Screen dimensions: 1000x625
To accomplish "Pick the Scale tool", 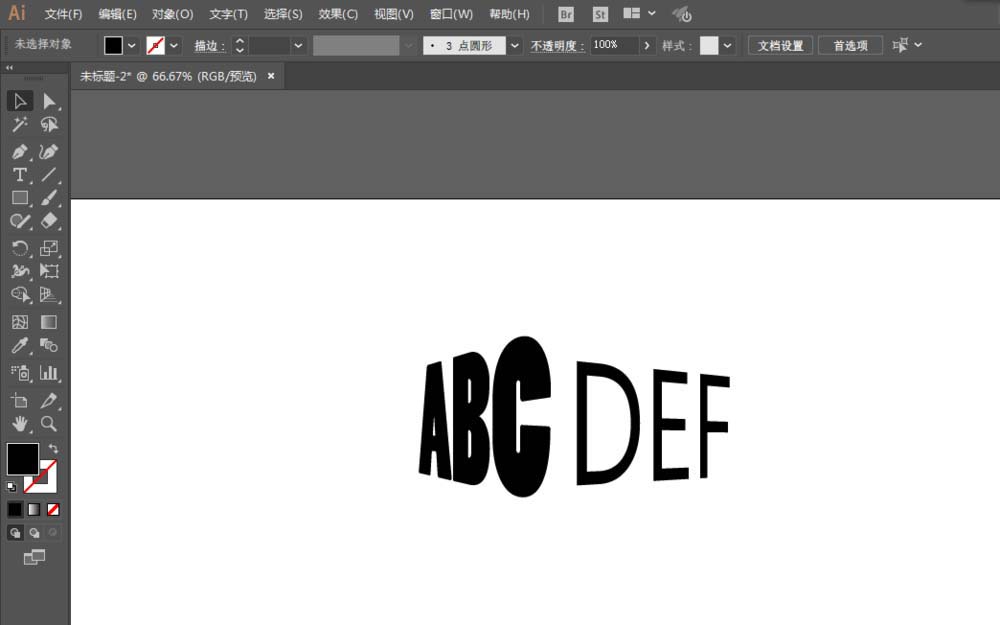I will pos(49,248).
